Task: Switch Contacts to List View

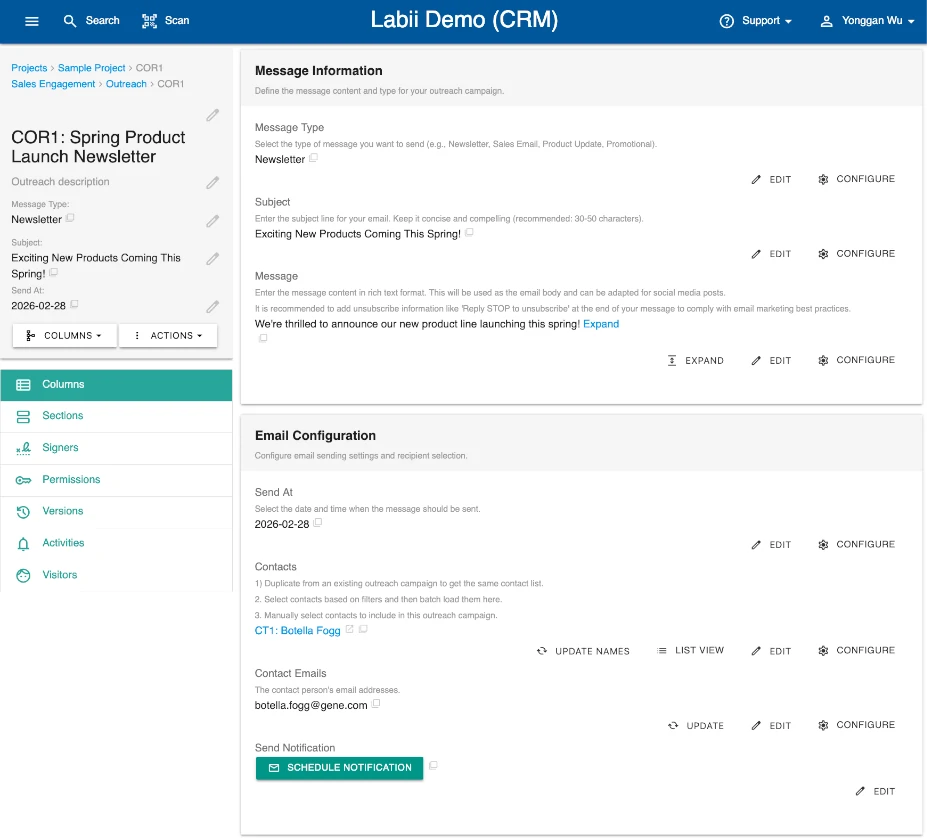Action: point(690,651)
